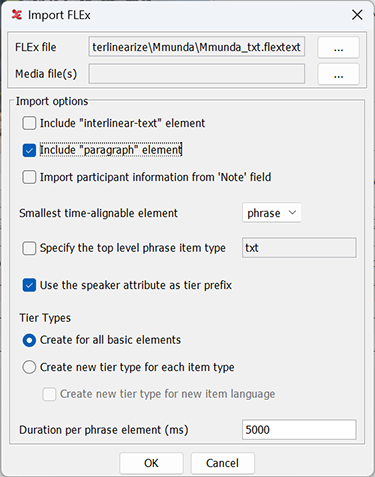Click the Media file(s) text field

click(x=197, y=74)
